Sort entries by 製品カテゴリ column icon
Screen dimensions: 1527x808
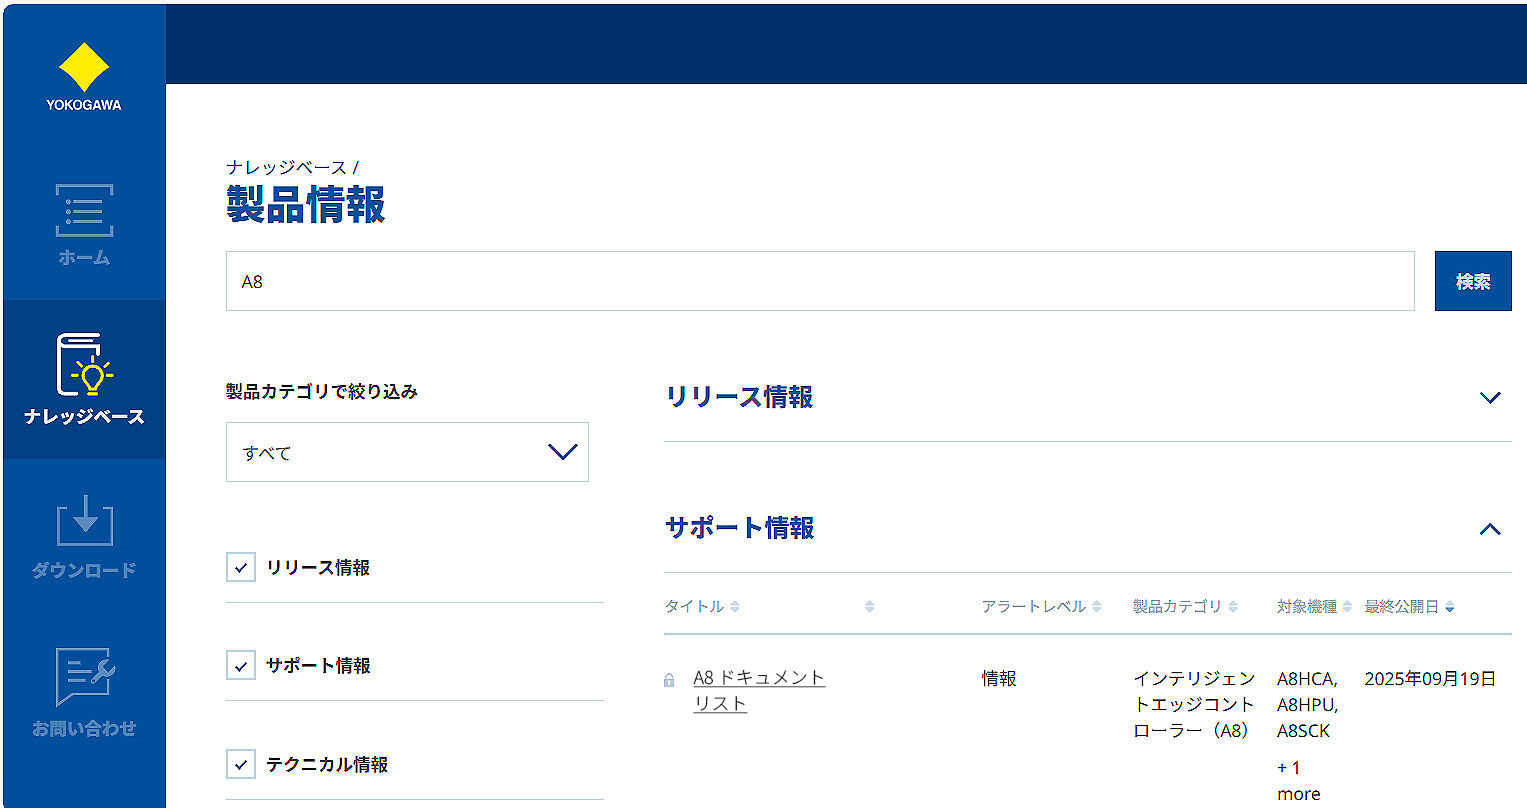[1232, 606]
